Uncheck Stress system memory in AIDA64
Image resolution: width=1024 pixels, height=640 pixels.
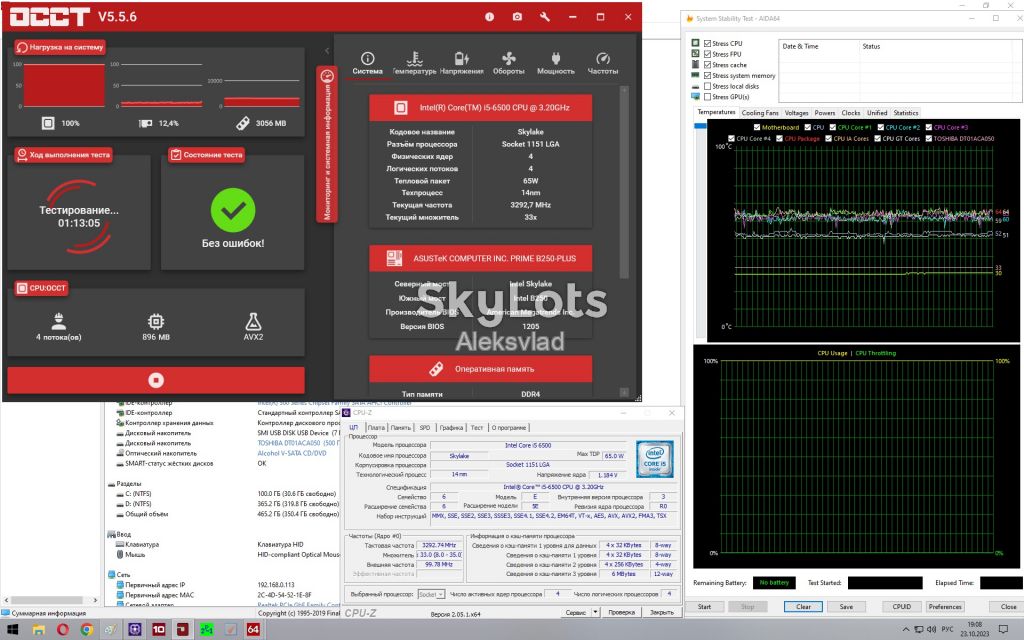click(x=707, y=76)
